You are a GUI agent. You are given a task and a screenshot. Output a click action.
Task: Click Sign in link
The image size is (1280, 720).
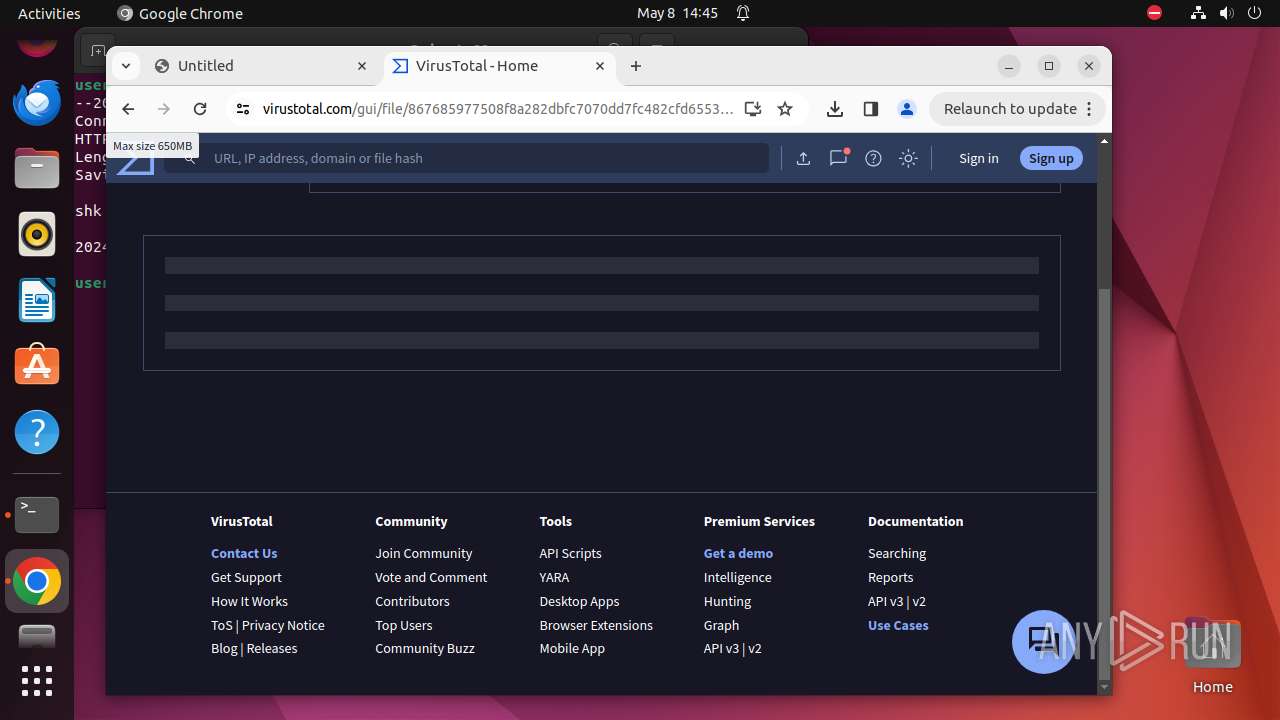[x=978, y=158]
